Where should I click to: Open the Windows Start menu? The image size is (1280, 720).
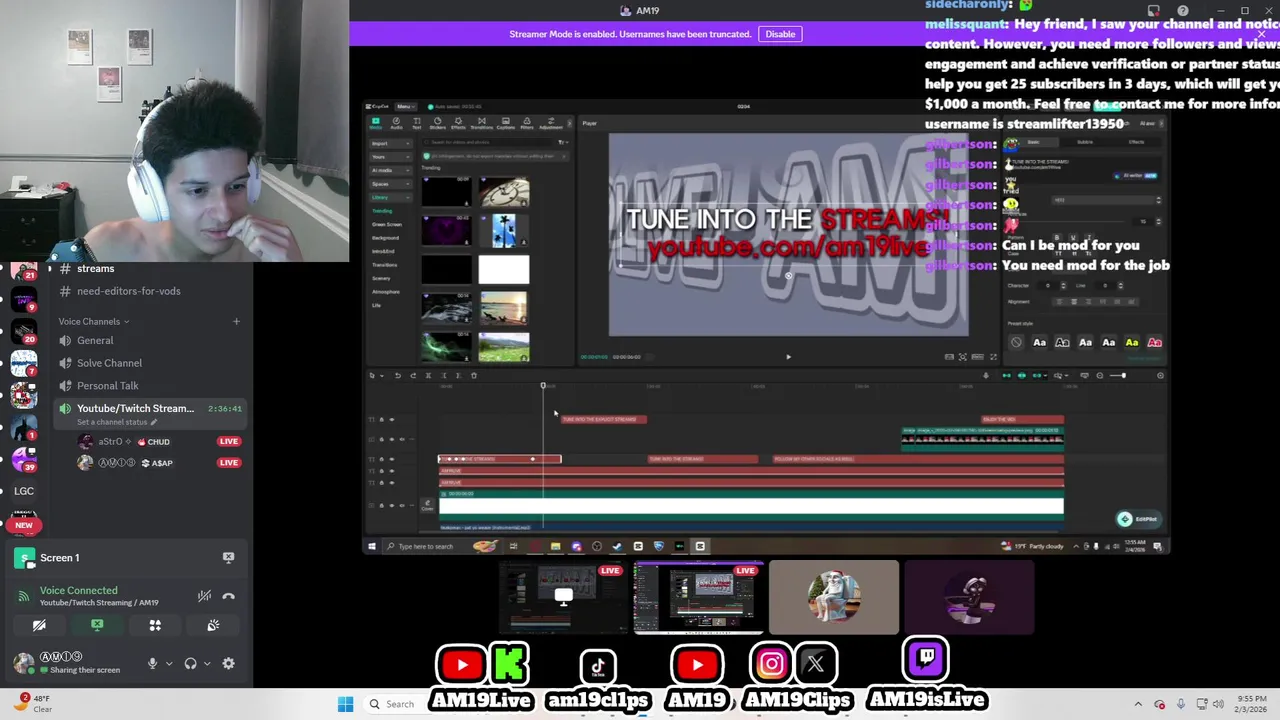coord(345,704)
